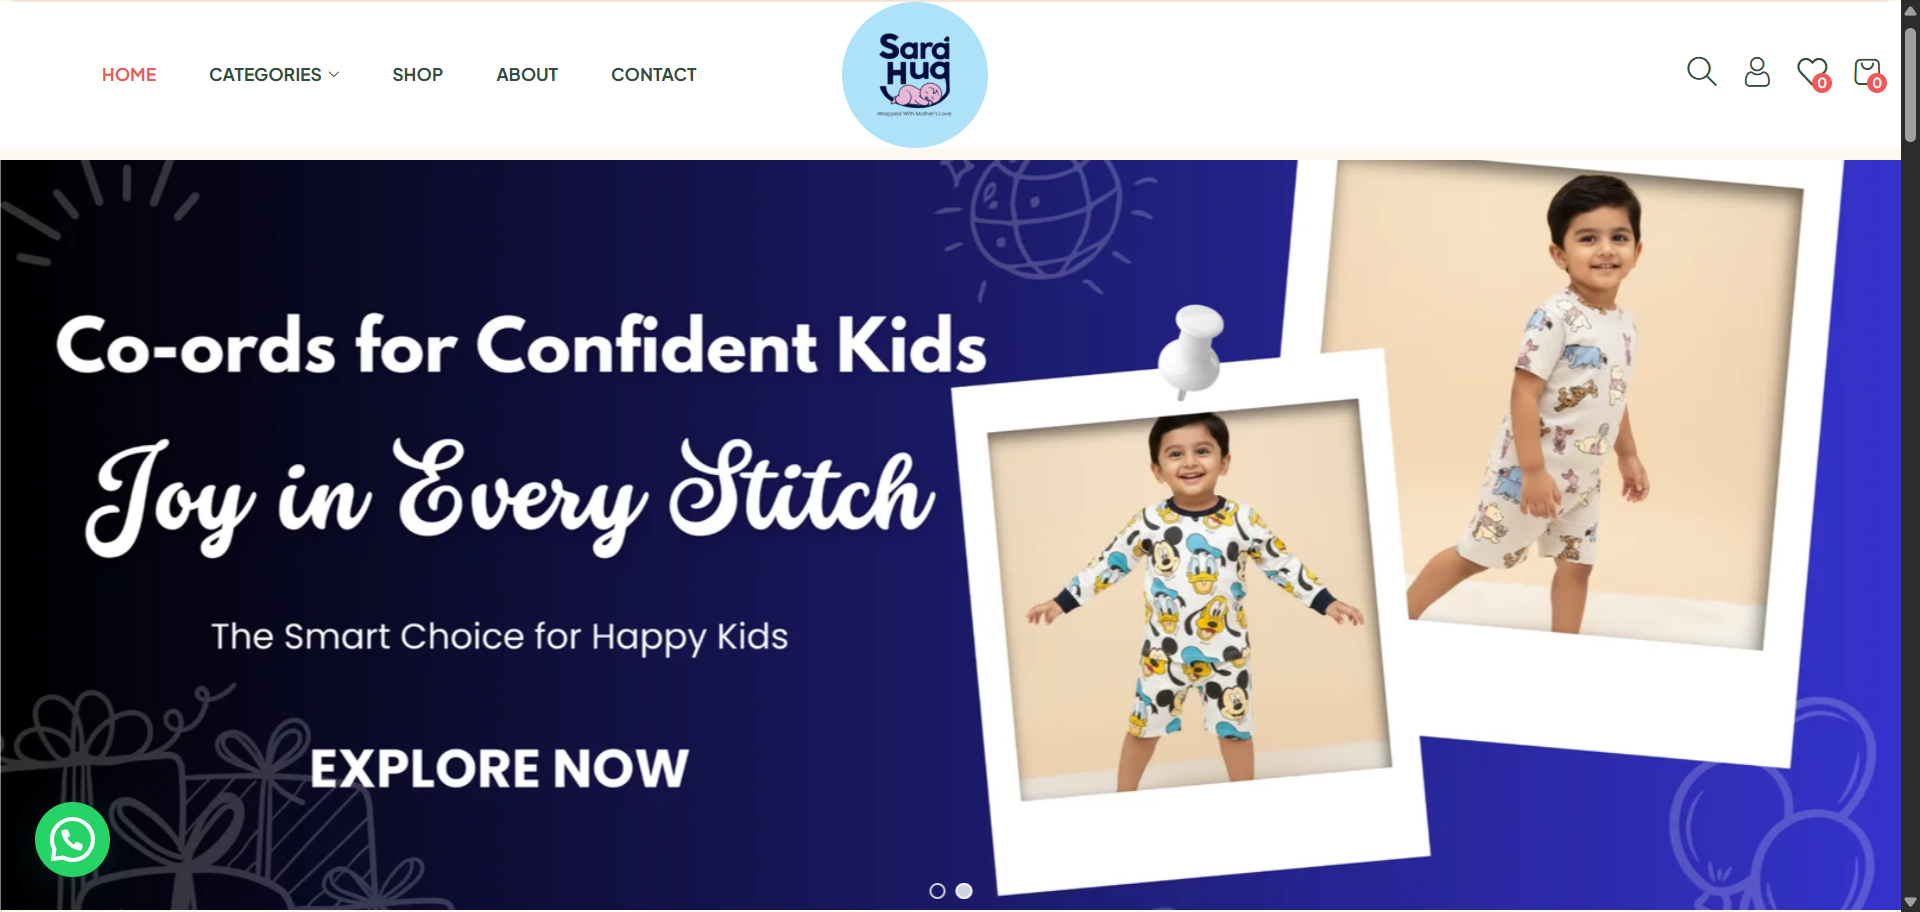Open the user account icon
This screenshot has width=1920, height=912.
tap(1757, 72)
